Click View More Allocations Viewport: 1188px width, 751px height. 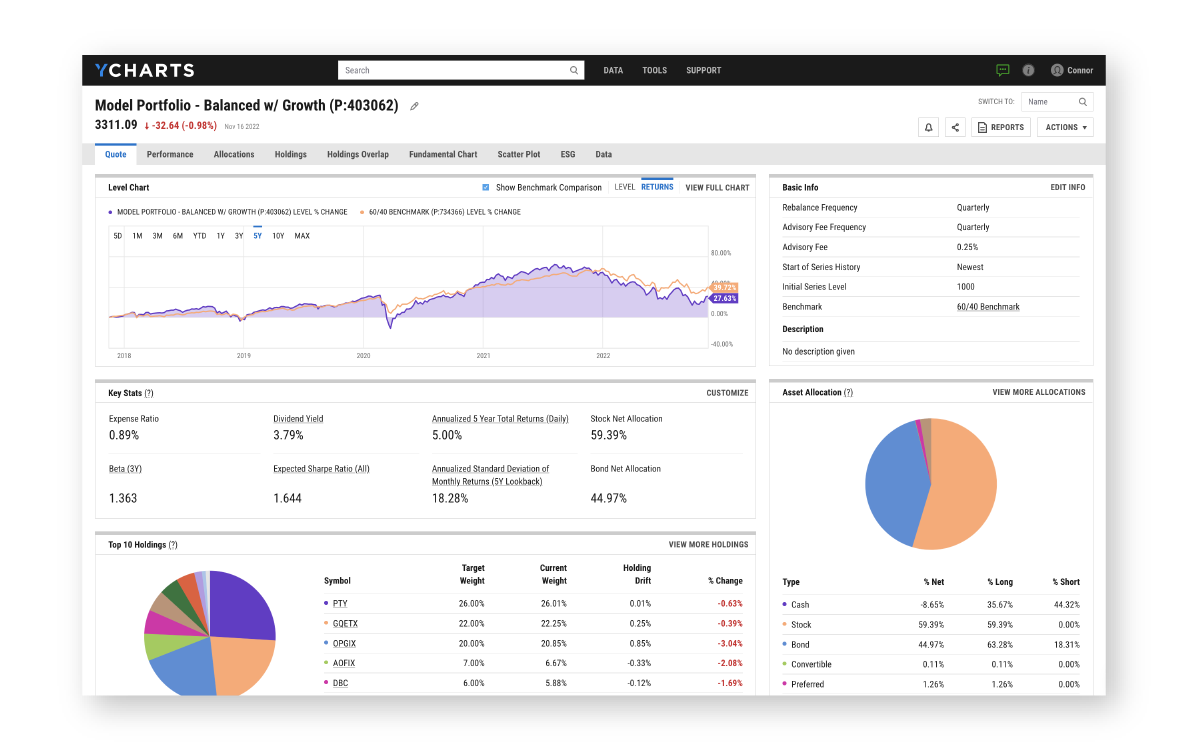(1039, 393)
